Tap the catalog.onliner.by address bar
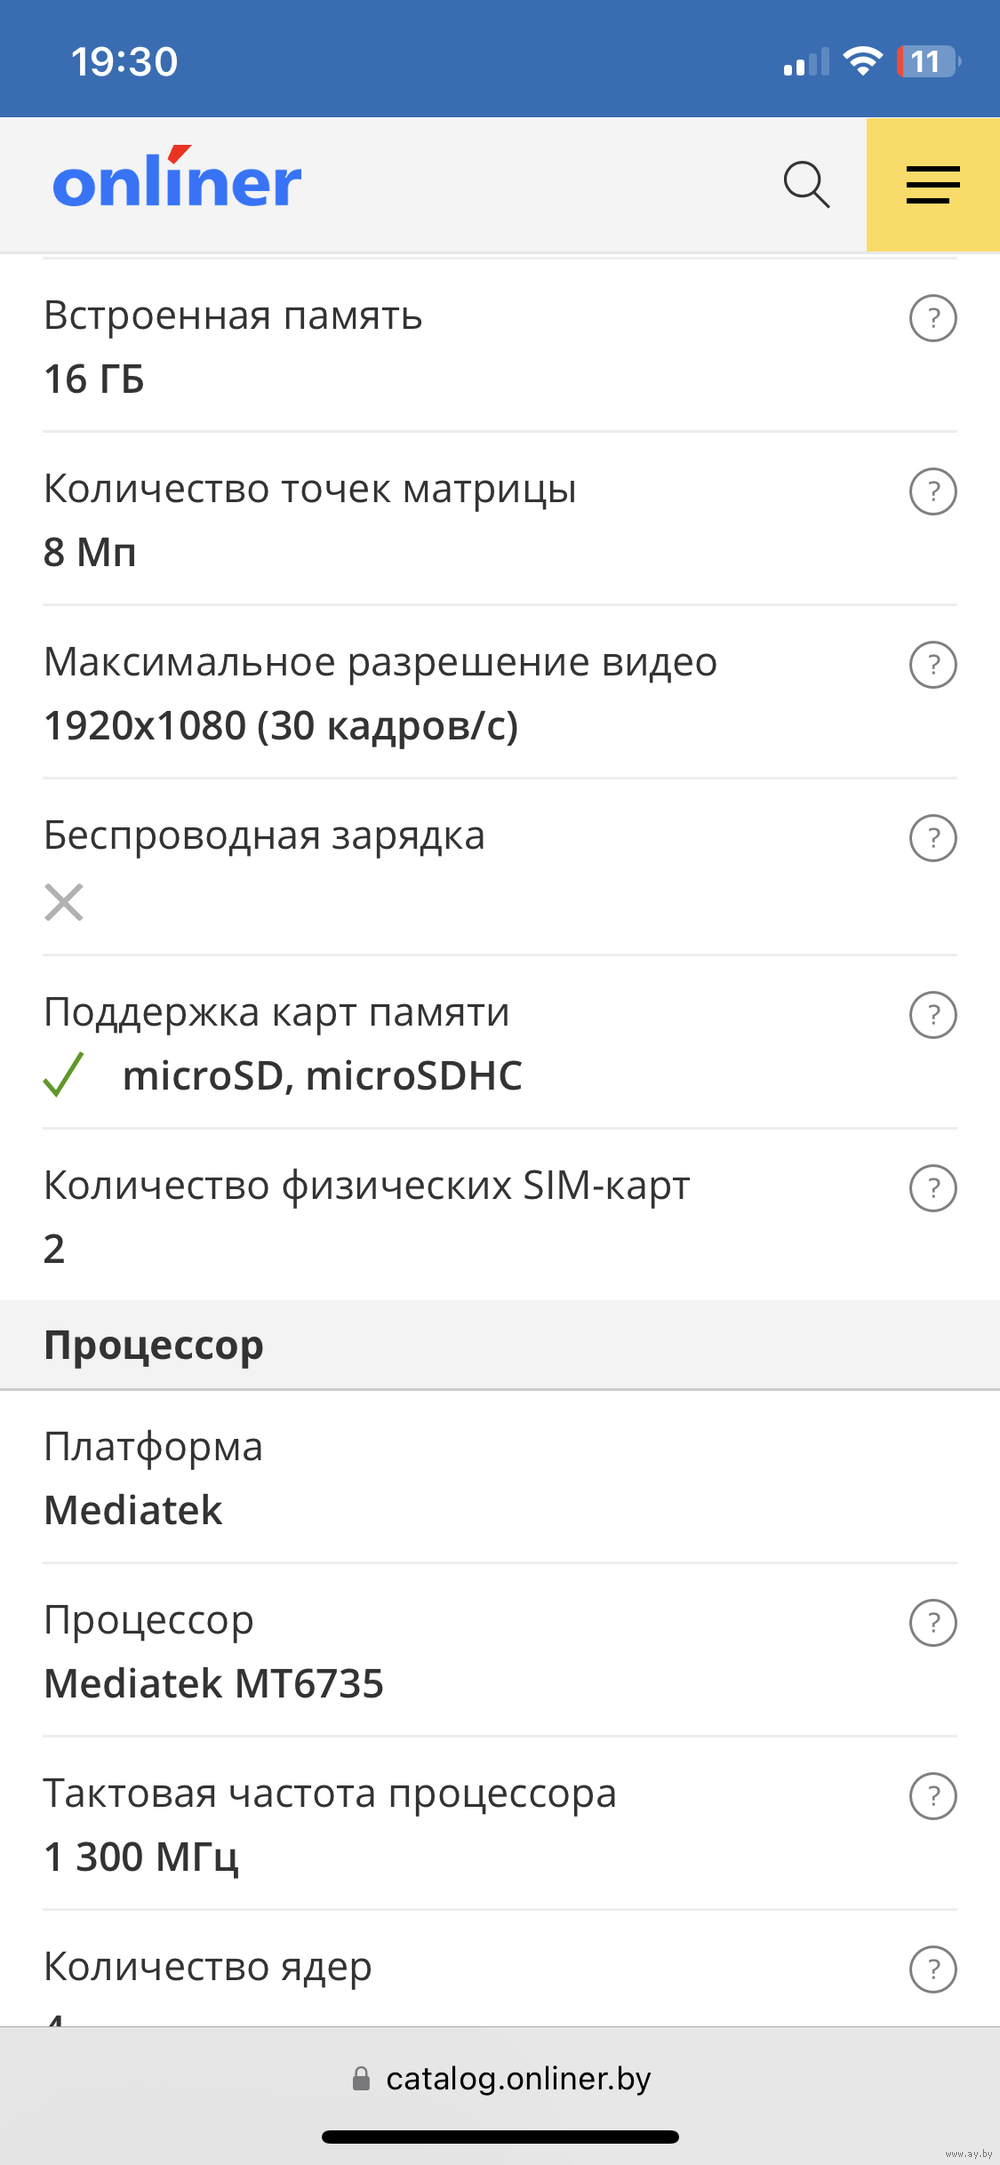Image resolution: width=1000 pixels, height=2165 pixels. pos(500,2079)
